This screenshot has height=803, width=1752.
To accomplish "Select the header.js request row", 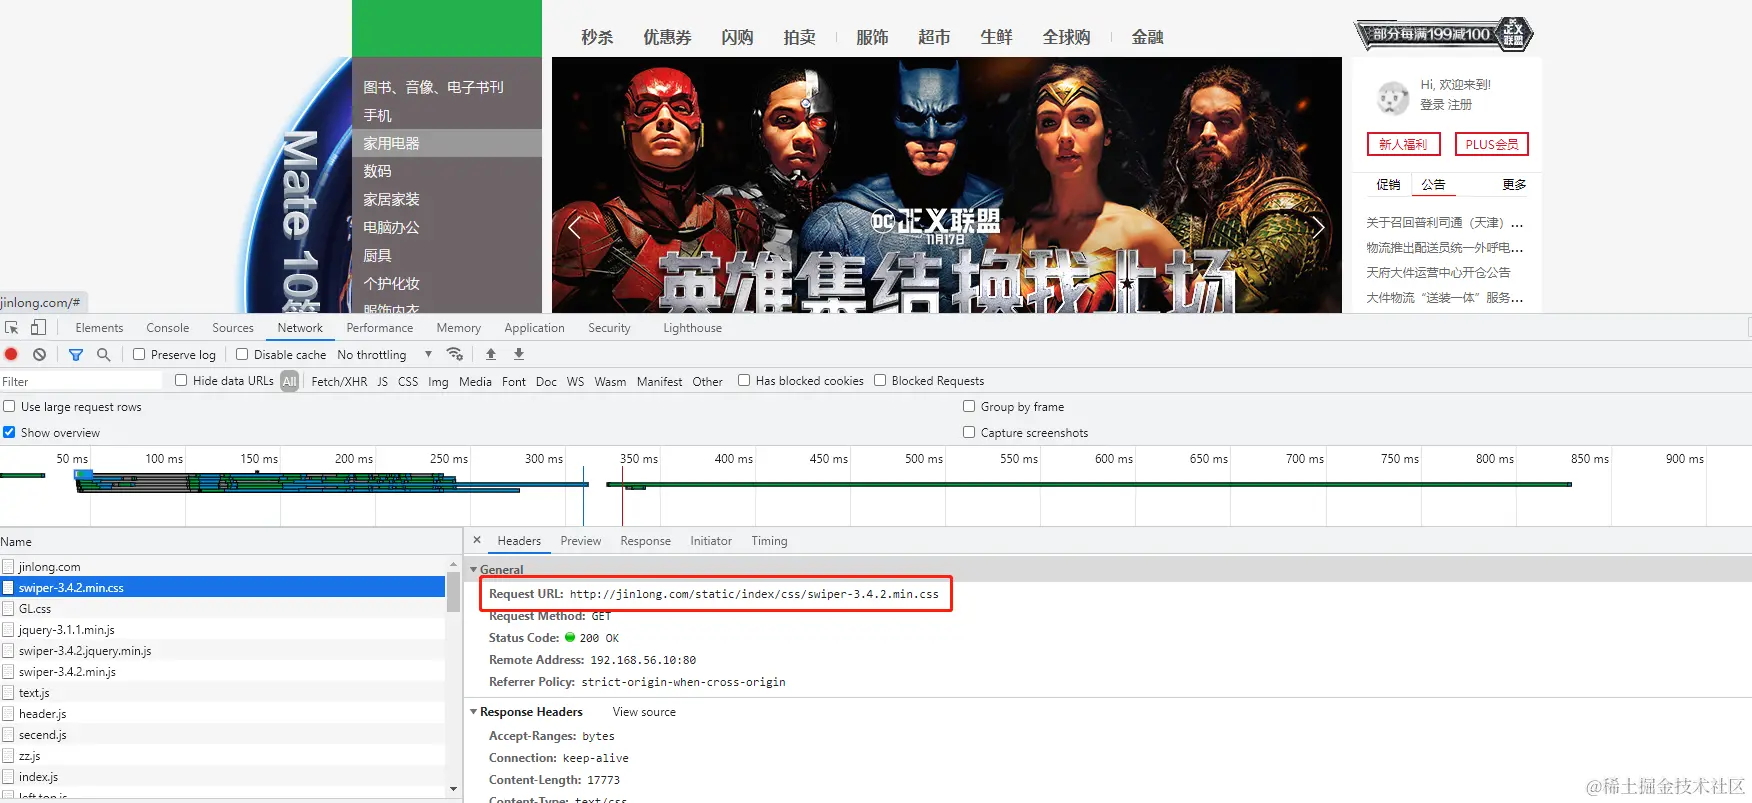I will point(222,713).
